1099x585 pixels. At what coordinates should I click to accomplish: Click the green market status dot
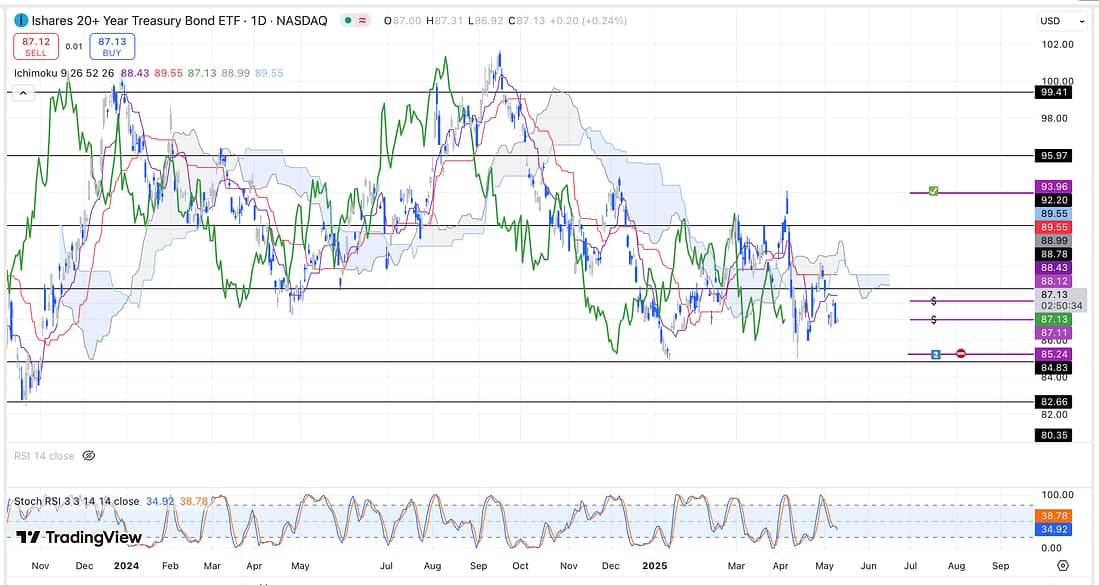click(346, 21)
